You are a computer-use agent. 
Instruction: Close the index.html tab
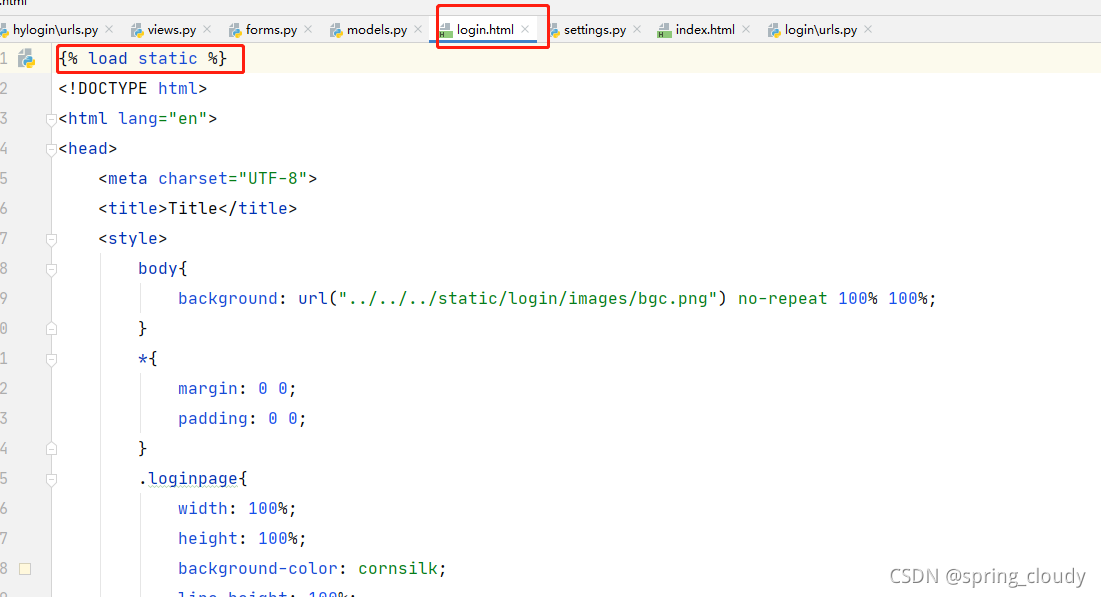746,29
